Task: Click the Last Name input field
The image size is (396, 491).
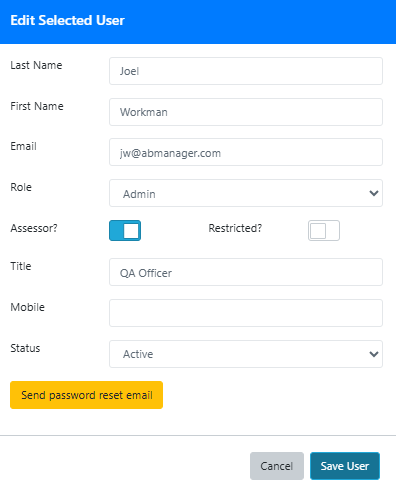Action: [246, 71]
